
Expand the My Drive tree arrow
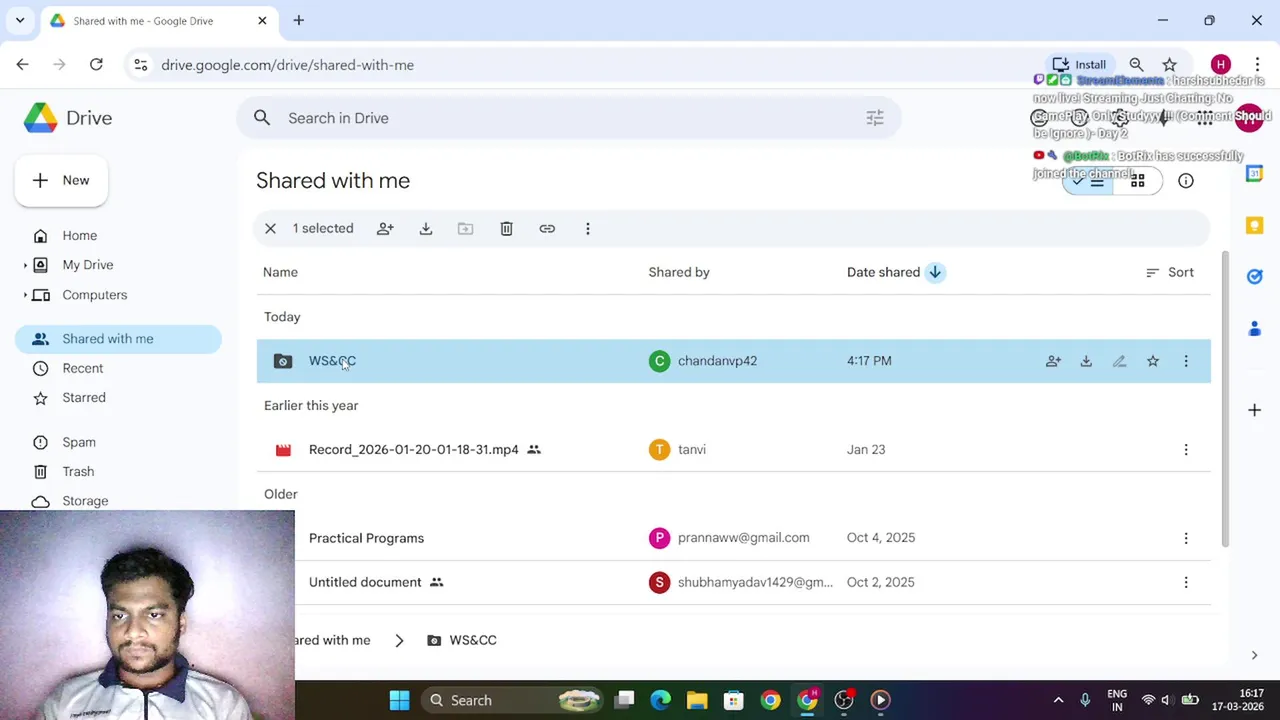[25, 265]
